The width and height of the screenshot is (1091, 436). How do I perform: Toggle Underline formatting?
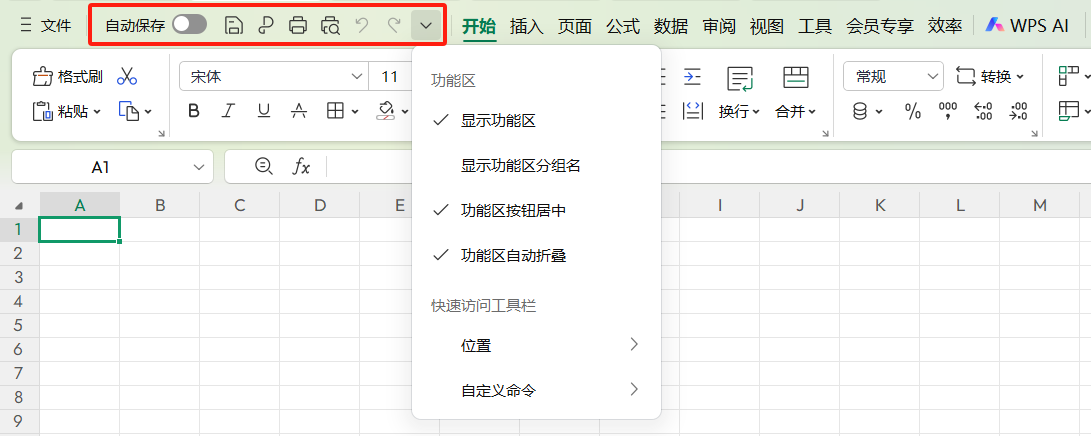tap(264, 111)
